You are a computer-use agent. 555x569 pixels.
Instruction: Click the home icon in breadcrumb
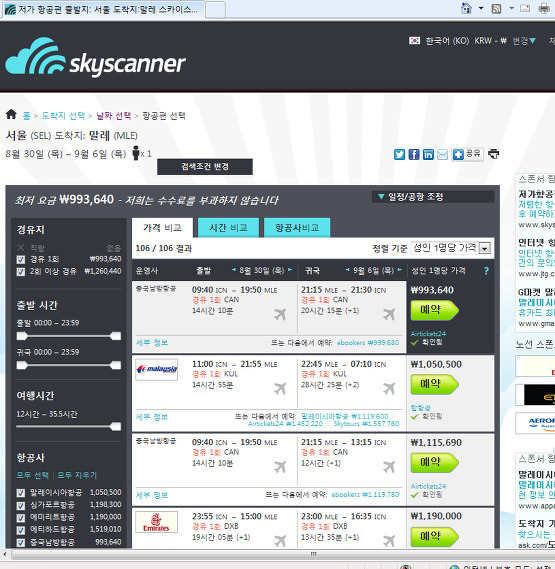coord(11,114)
